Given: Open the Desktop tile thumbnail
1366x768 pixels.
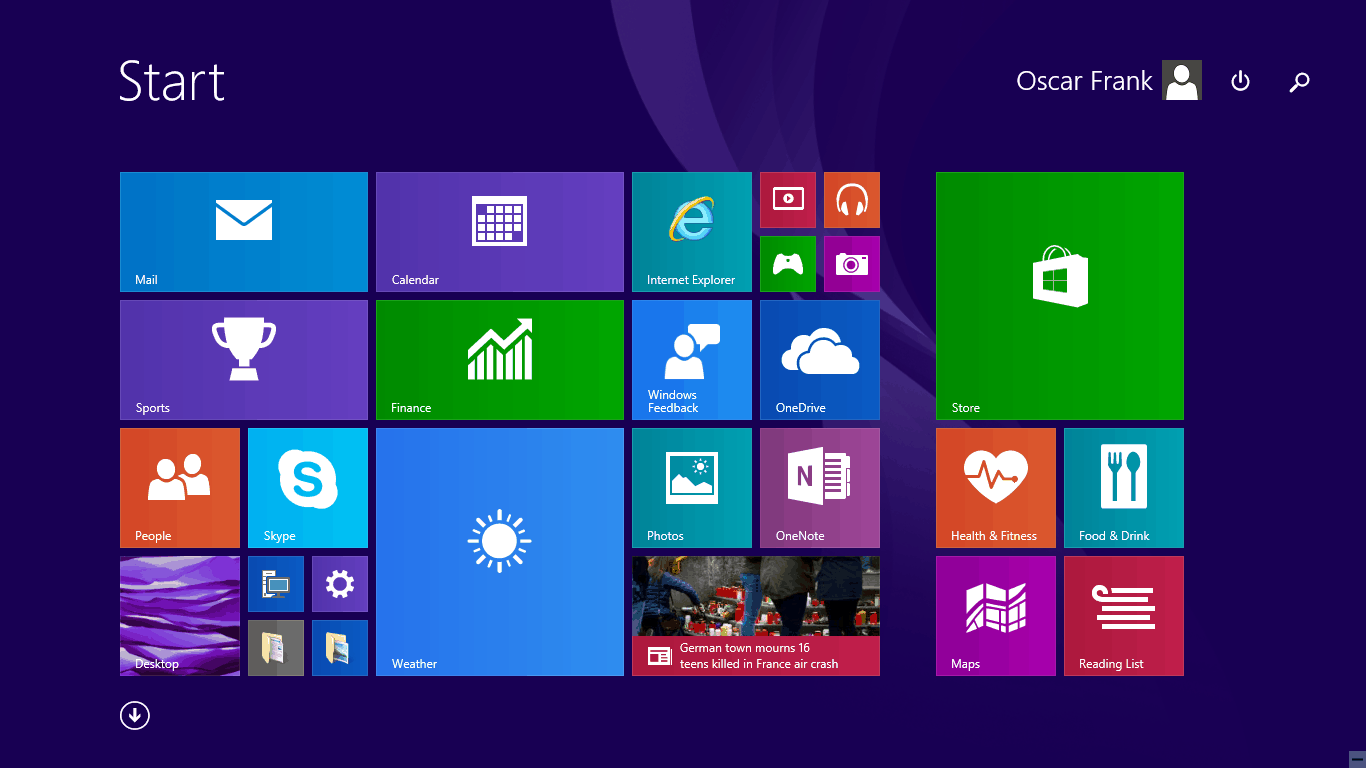Looking at the screenshot, I should tap(180, 616).
